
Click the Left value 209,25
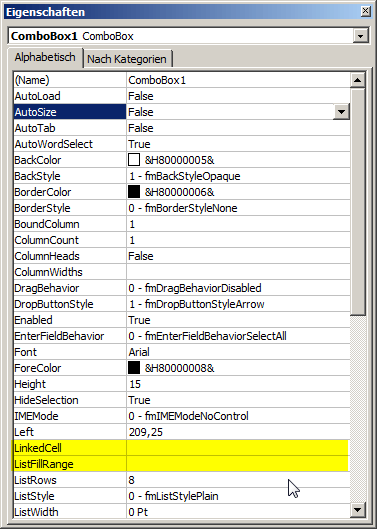tap(238, 432)
